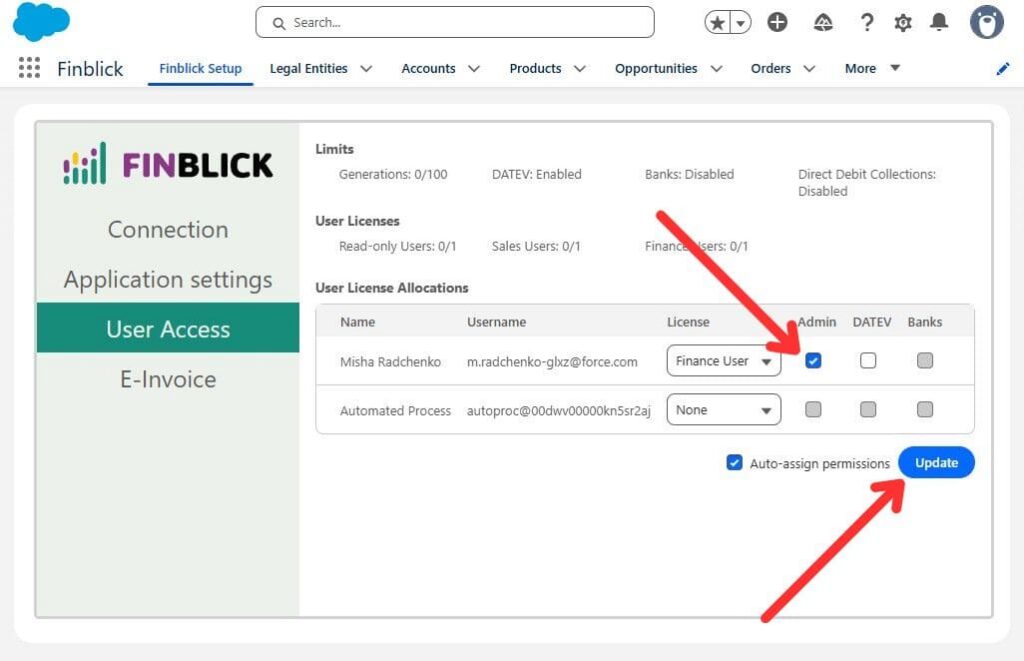Open the Orders tab
This screenshot has width=1024, height=661.
771,68
